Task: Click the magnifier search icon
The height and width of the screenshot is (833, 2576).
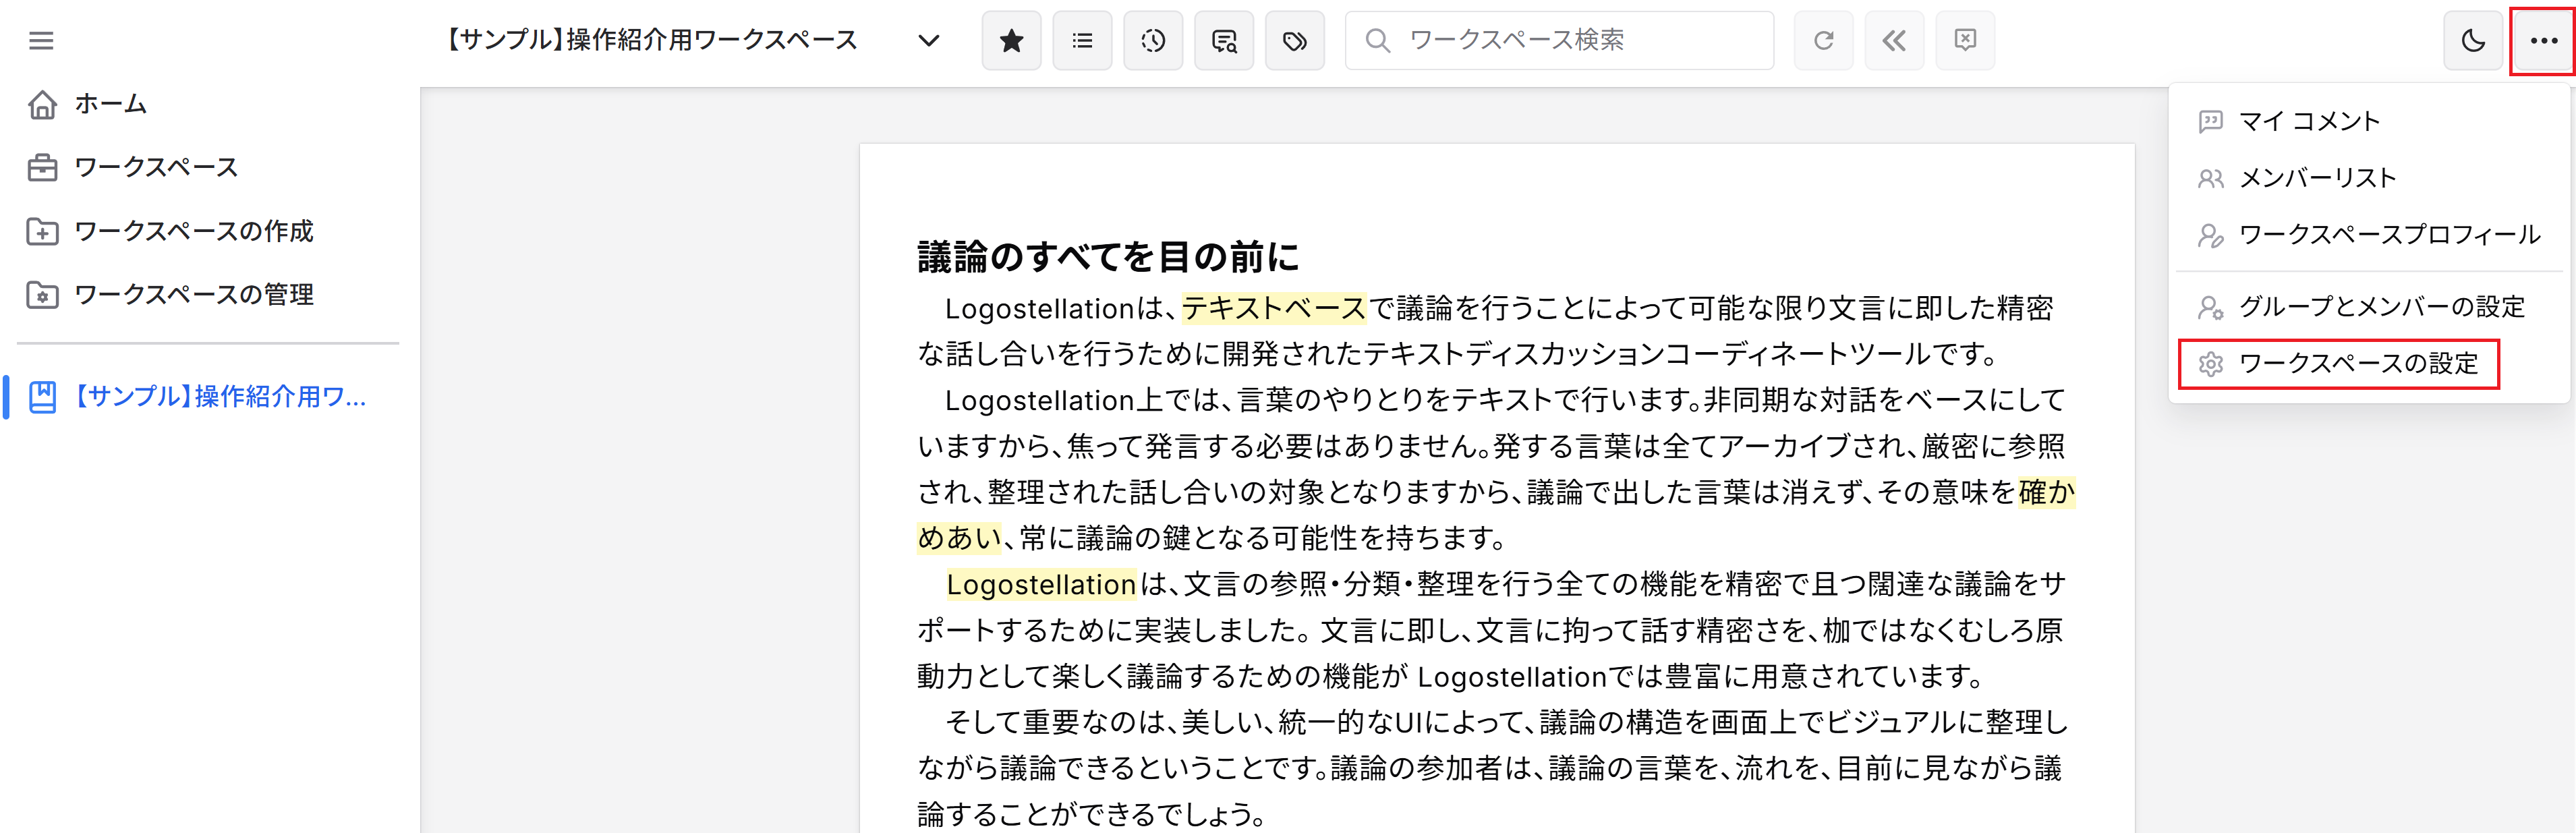Action: coord(1377,40)
